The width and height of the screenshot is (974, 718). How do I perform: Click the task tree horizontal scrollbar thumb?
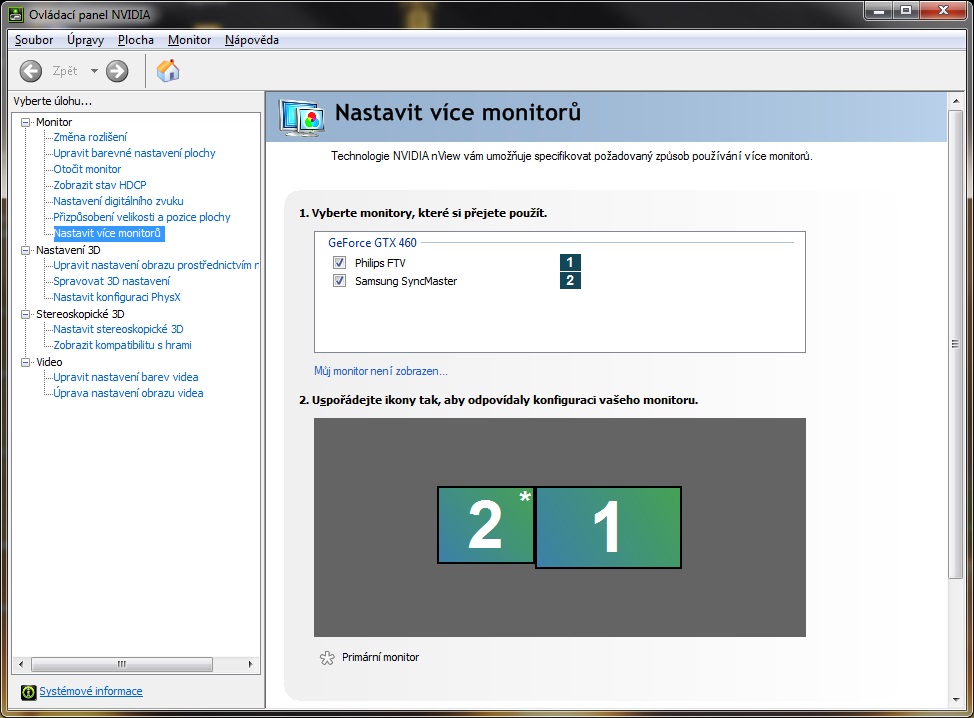[122, 665]
